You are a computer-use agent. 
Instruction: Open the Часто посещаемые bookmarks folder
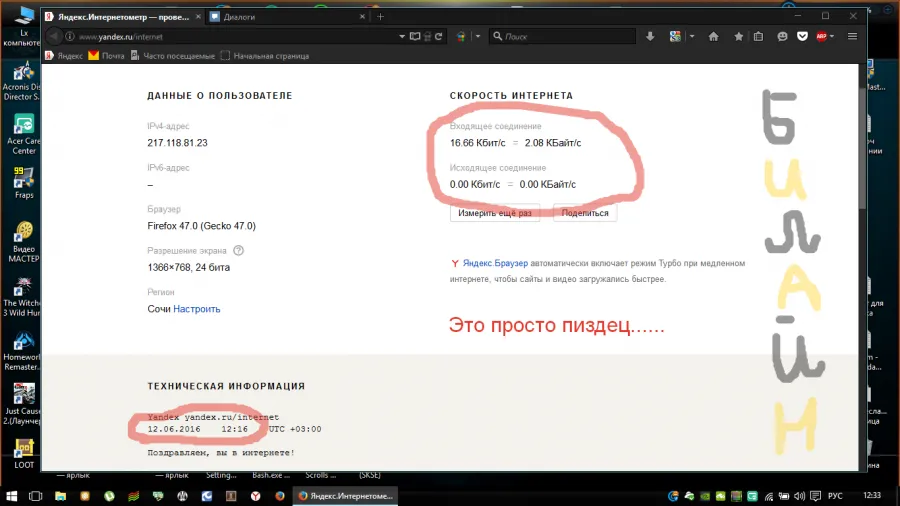coord(173,56)
